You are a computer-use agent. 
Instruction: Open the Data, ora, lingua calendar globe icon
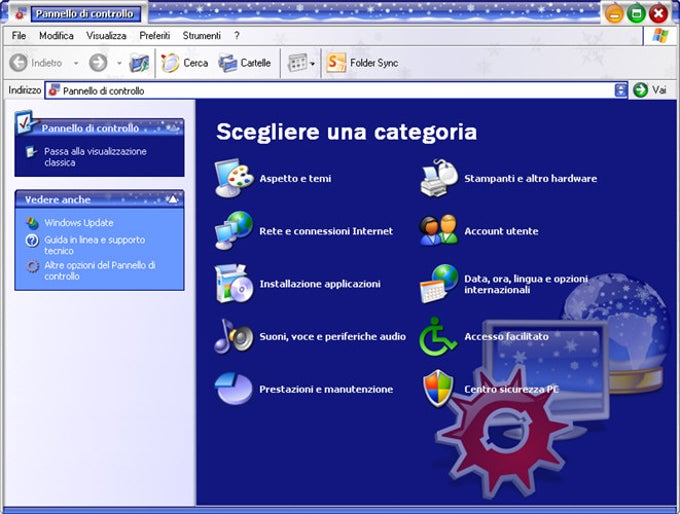tap(439, 284)
